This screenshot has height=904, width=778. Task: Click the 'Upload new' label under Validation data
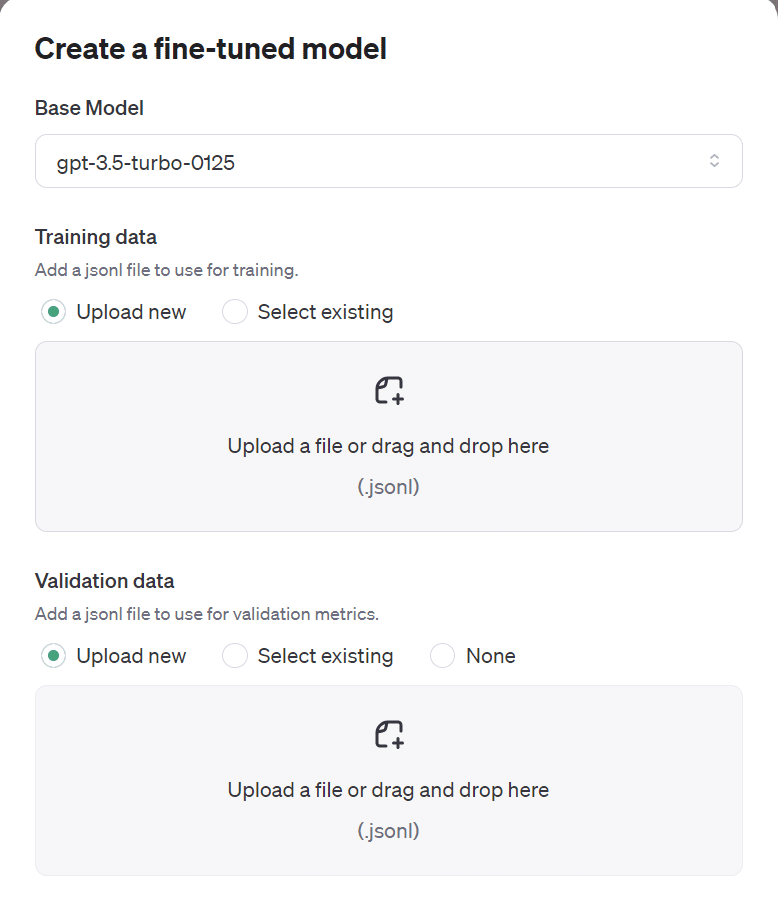tap(131, 656)
